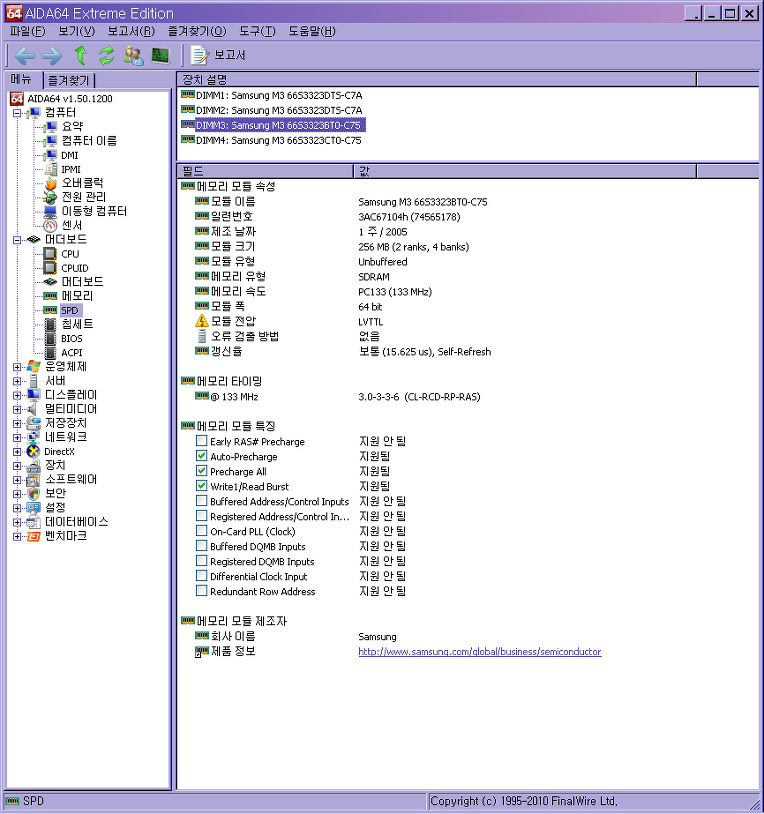Expand the 디스플레이 tree node

point(17,395)
